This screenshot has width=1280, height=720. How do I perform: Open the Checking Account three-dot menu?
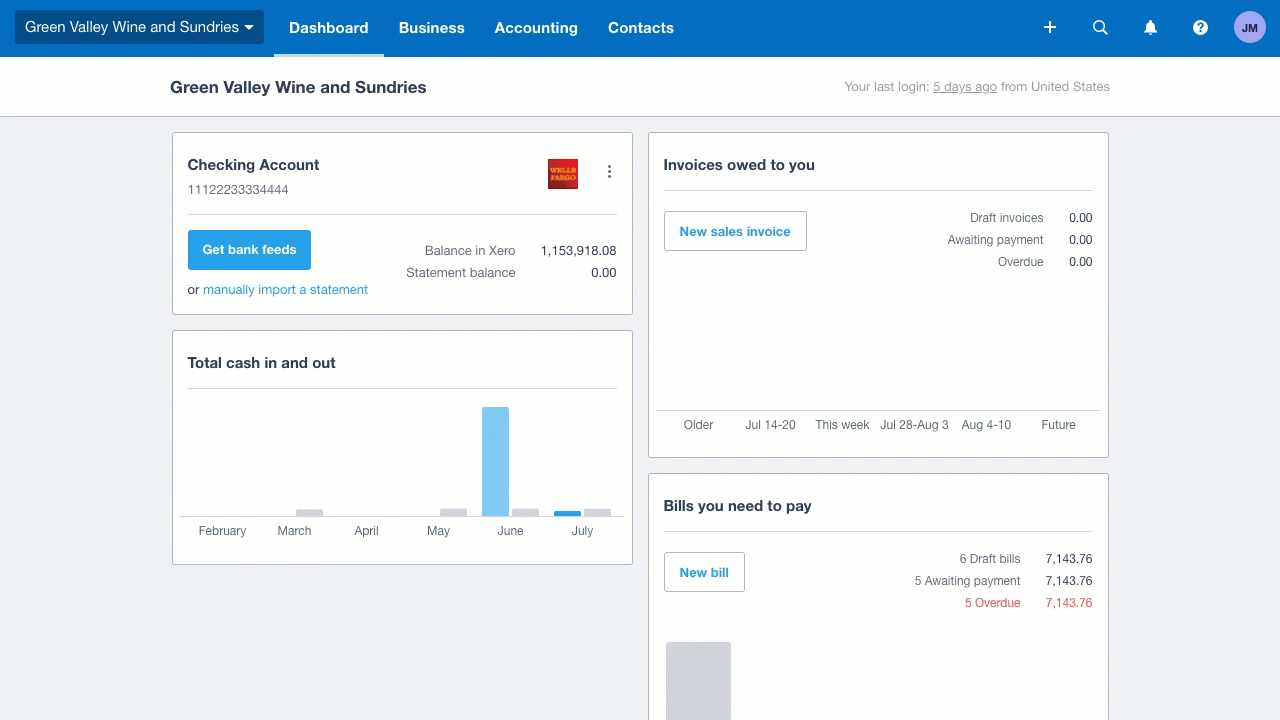[x=609, y=172]
